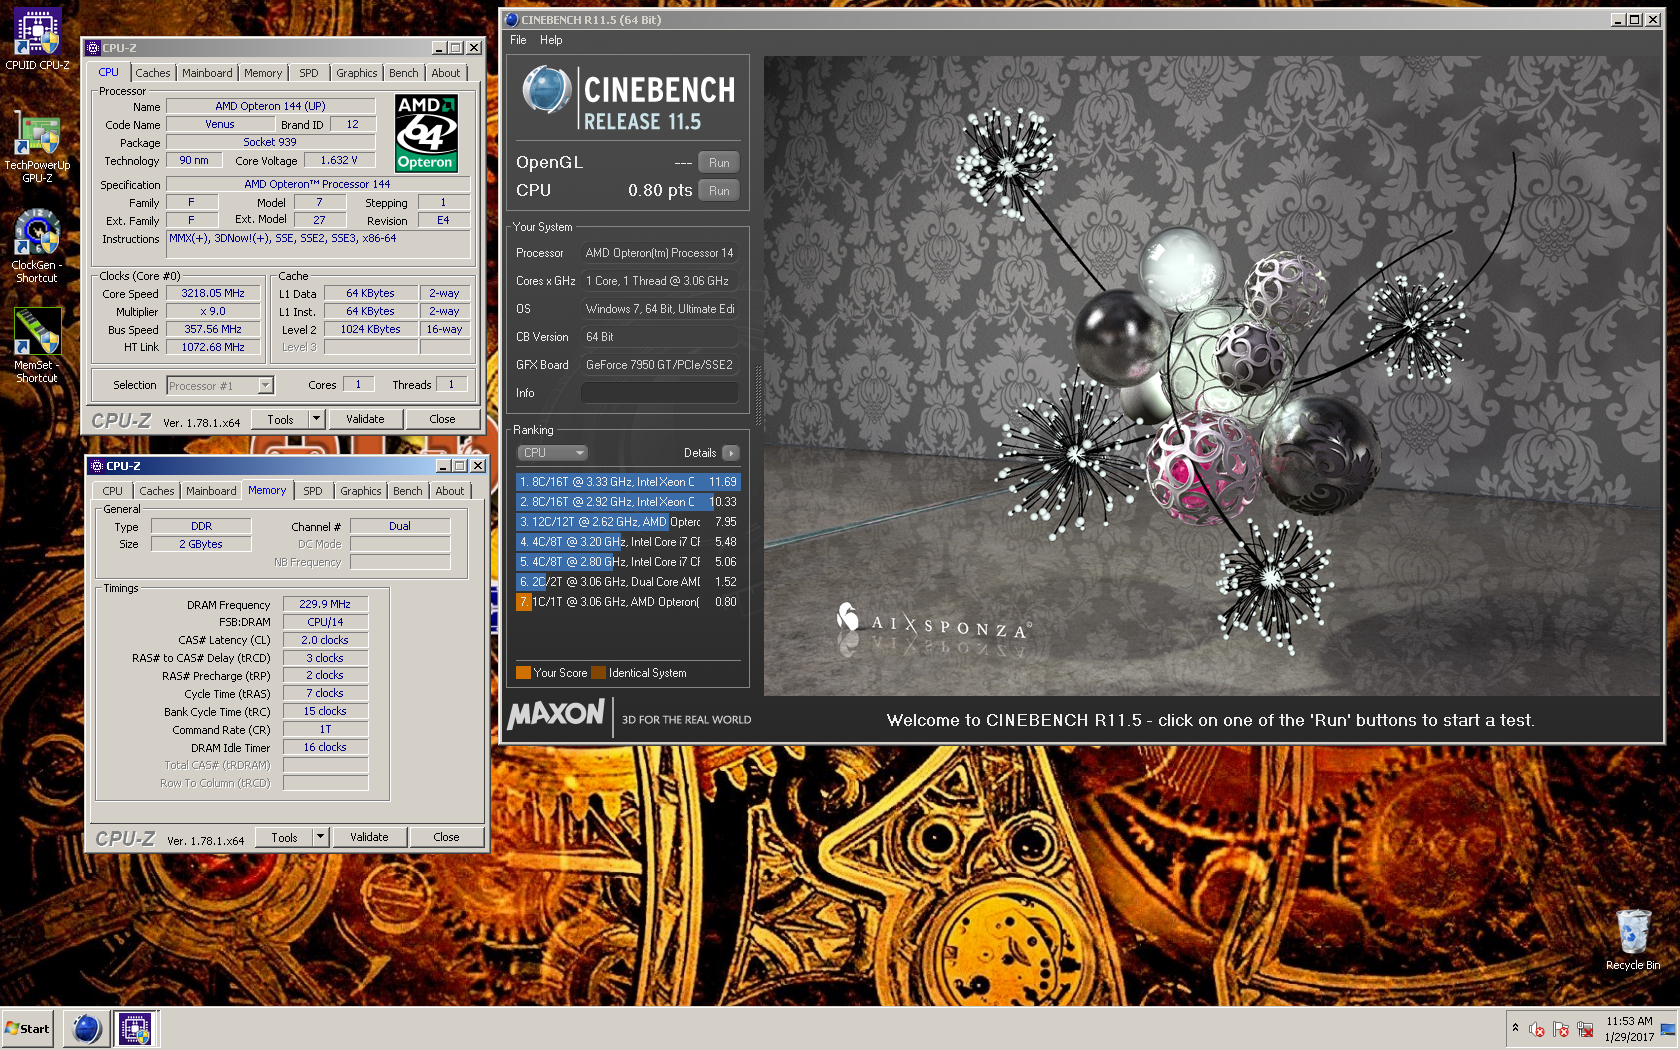Switch to SPD tab in top CPU-Z
The width and height of the screenshot is (1680, 1050).
pyautogui.click(x=309, y=73)
